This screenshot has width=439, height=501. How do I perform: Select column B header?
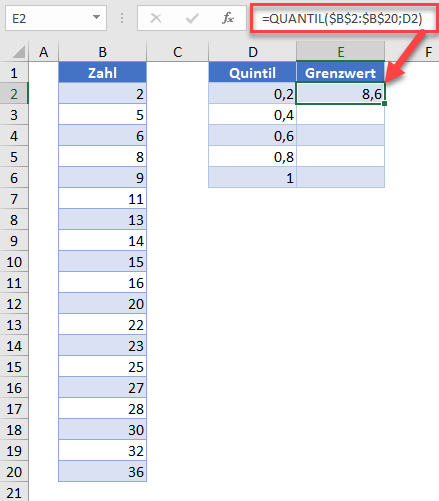tap(102, 52)
